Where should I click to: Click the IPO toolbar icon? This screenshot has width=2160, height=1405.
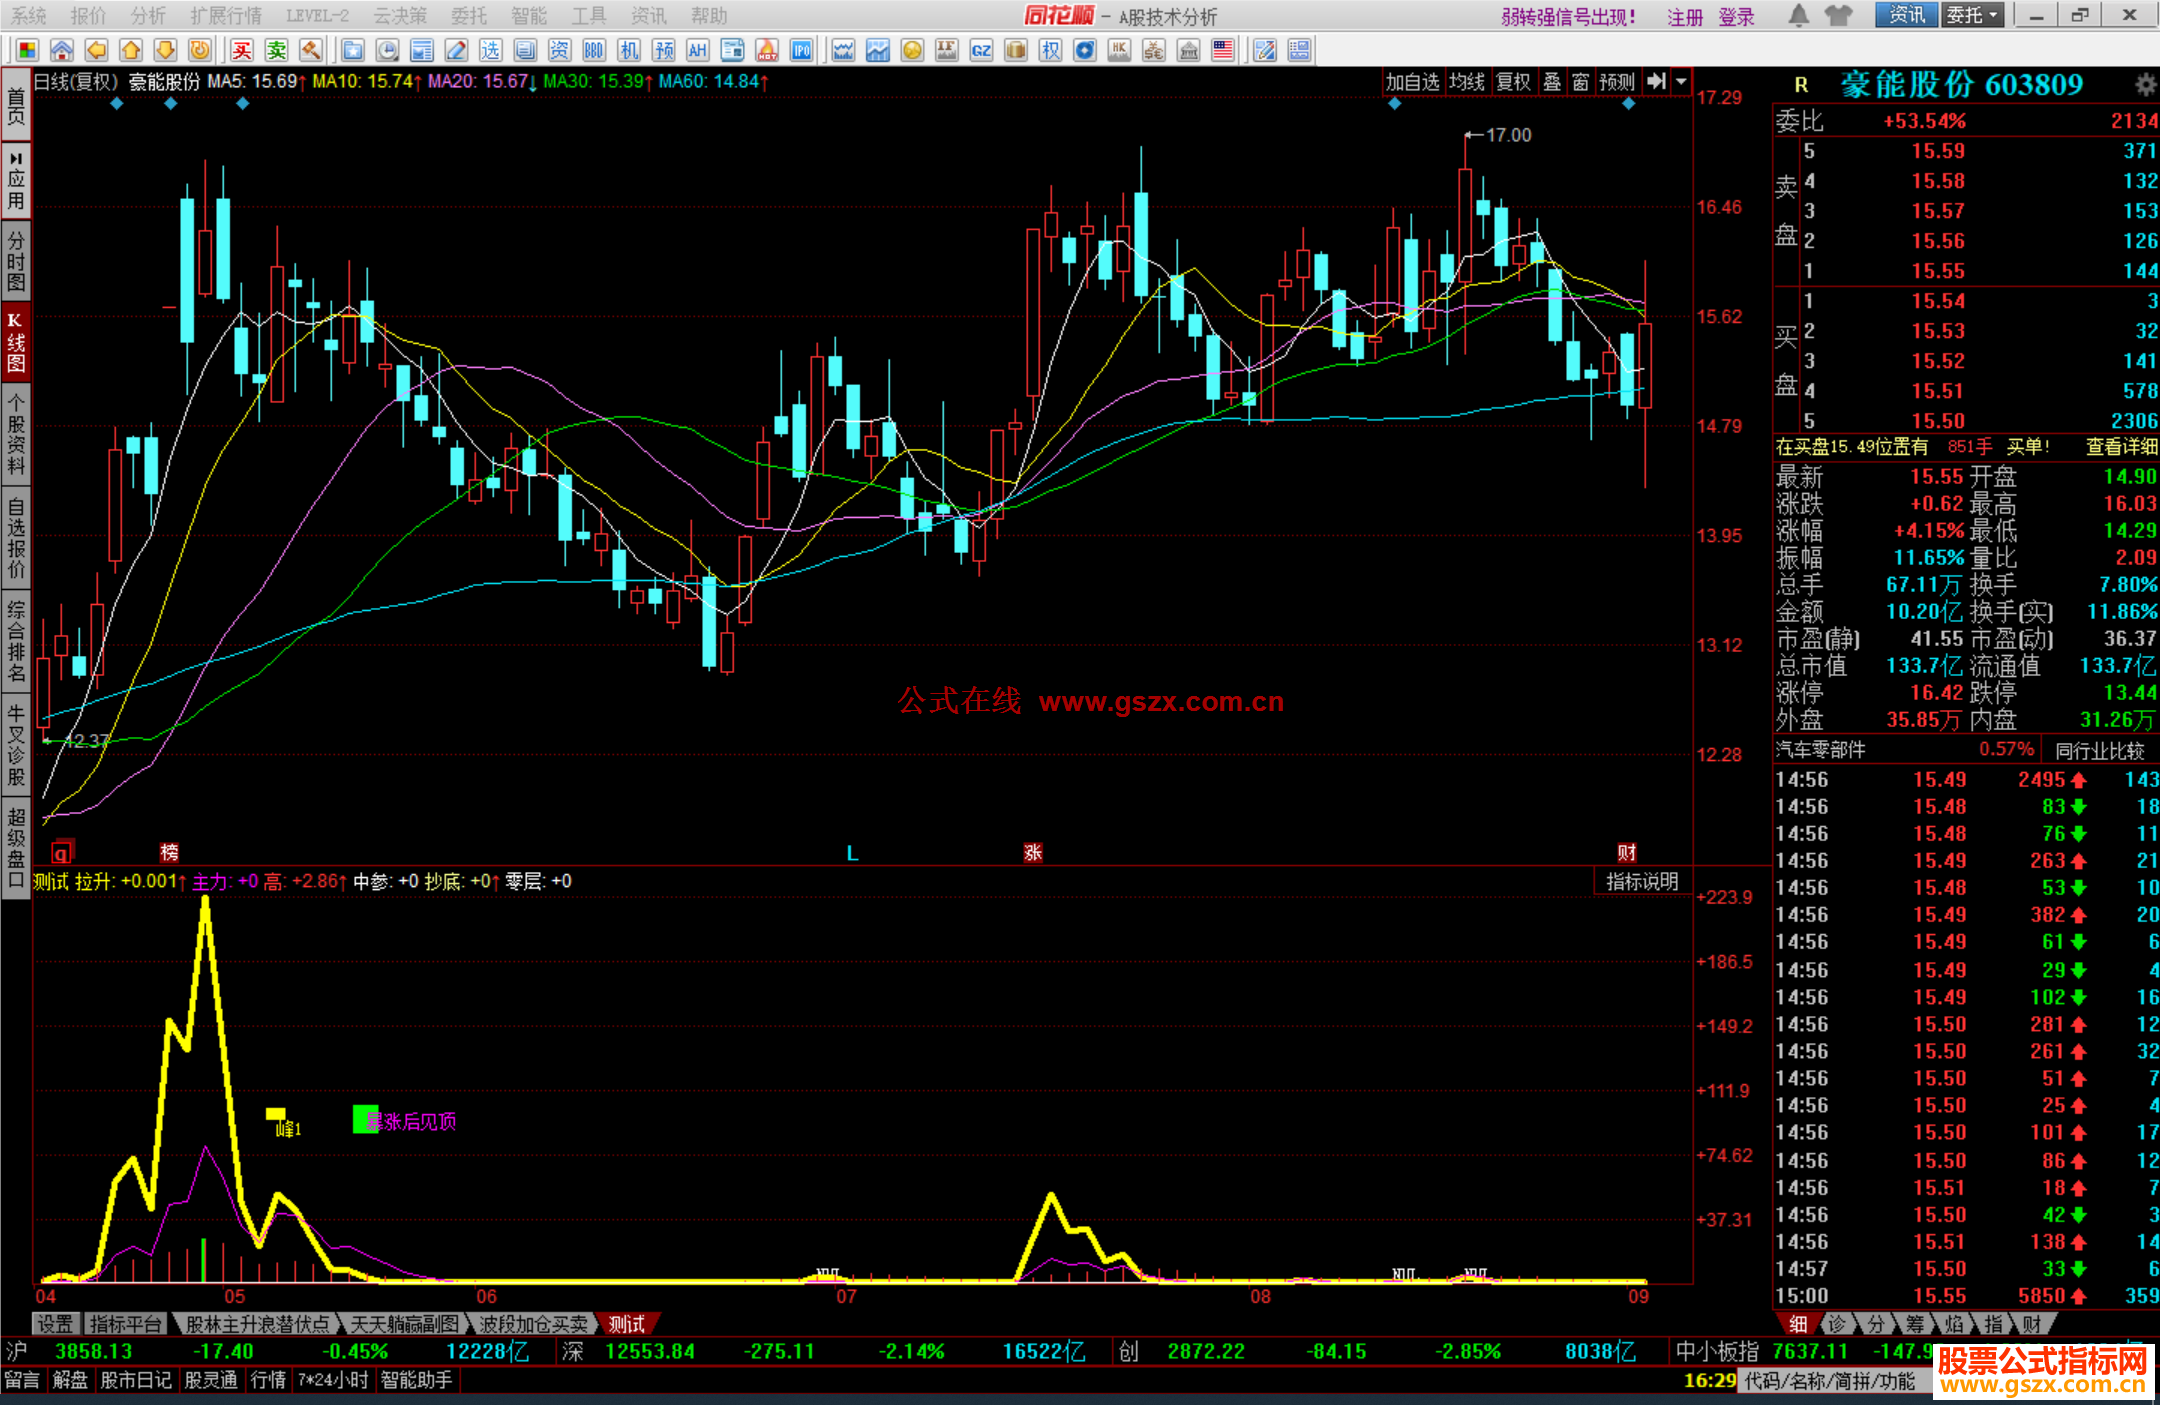(801, 50)
